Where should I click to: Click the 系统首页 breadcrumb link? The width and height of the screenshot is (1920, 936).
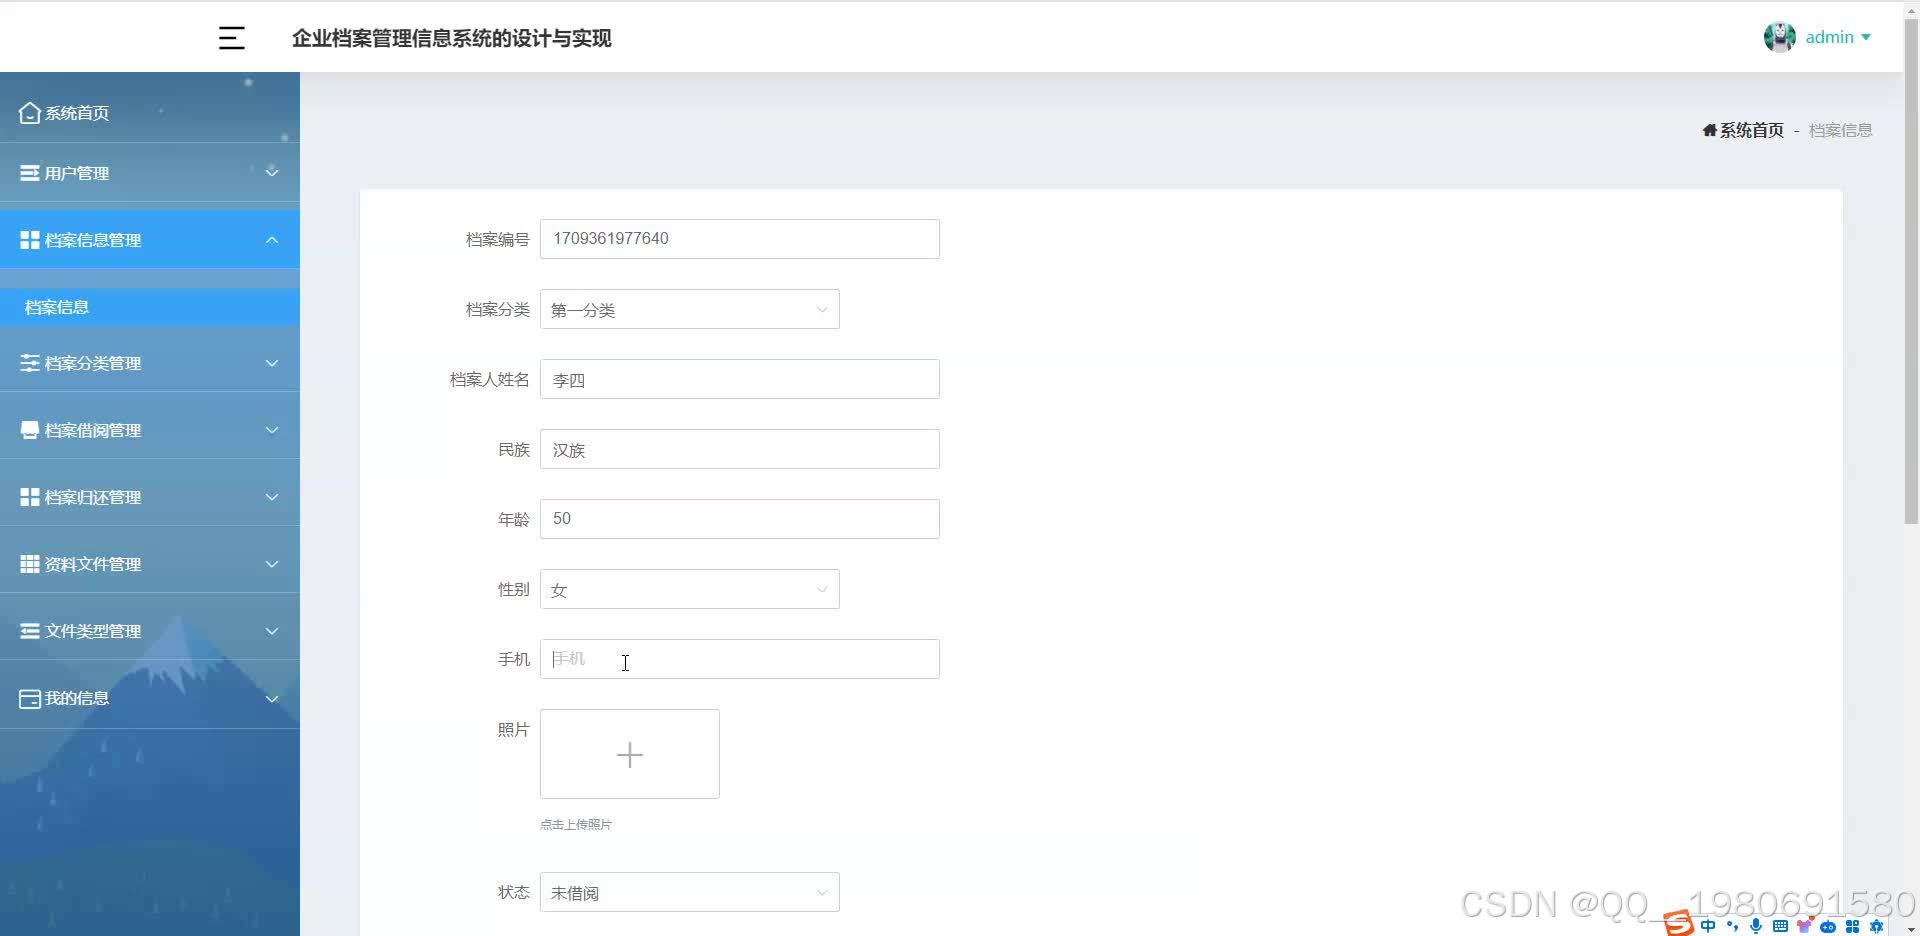tap(1750, 129)
